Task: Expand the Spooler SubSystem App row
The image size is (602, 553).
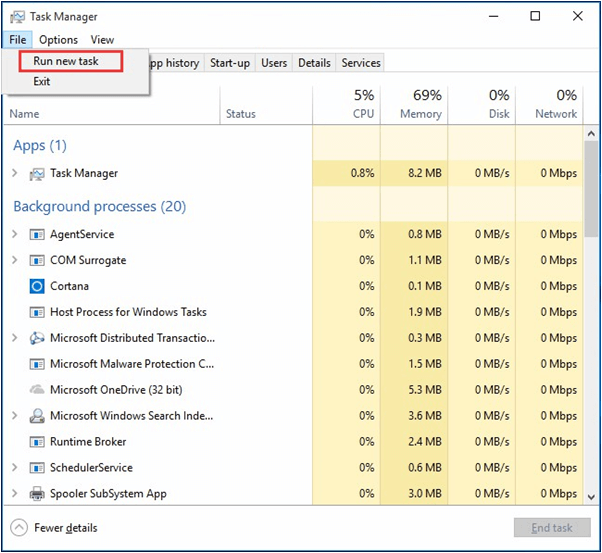Action: tap(15, 493)
